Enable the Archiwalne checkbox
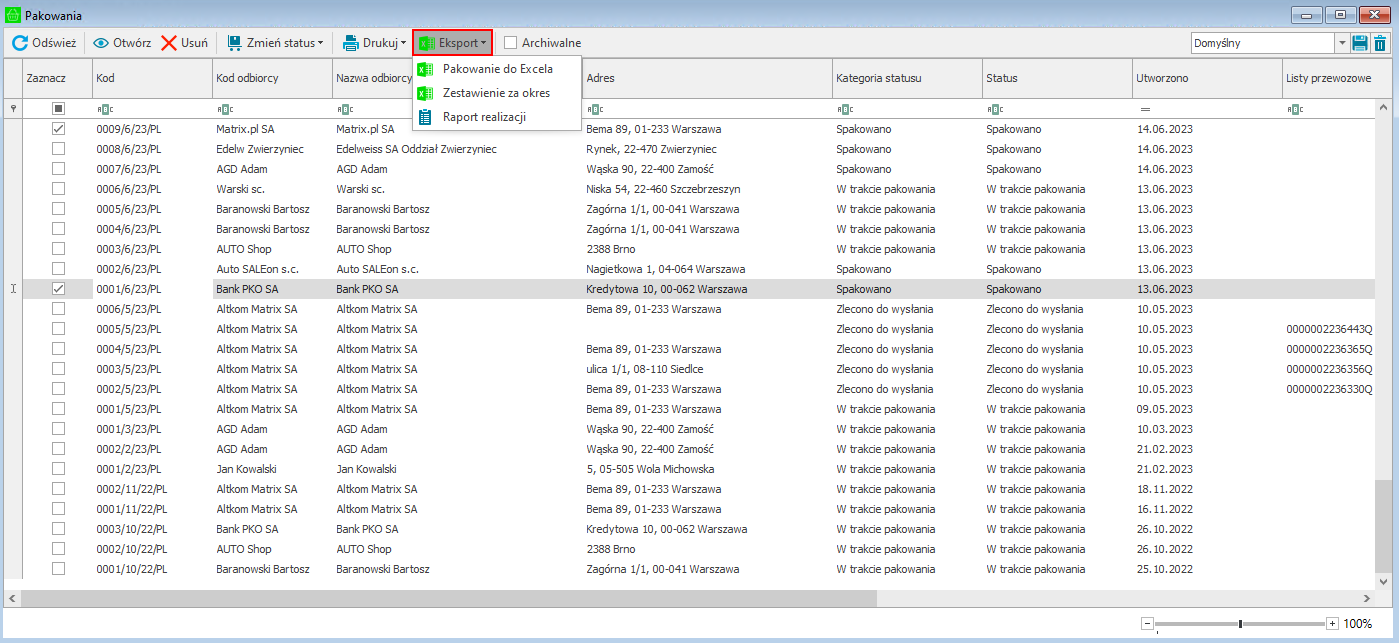The height and width of the screenshot is (643, 1399). pos(511,43)
